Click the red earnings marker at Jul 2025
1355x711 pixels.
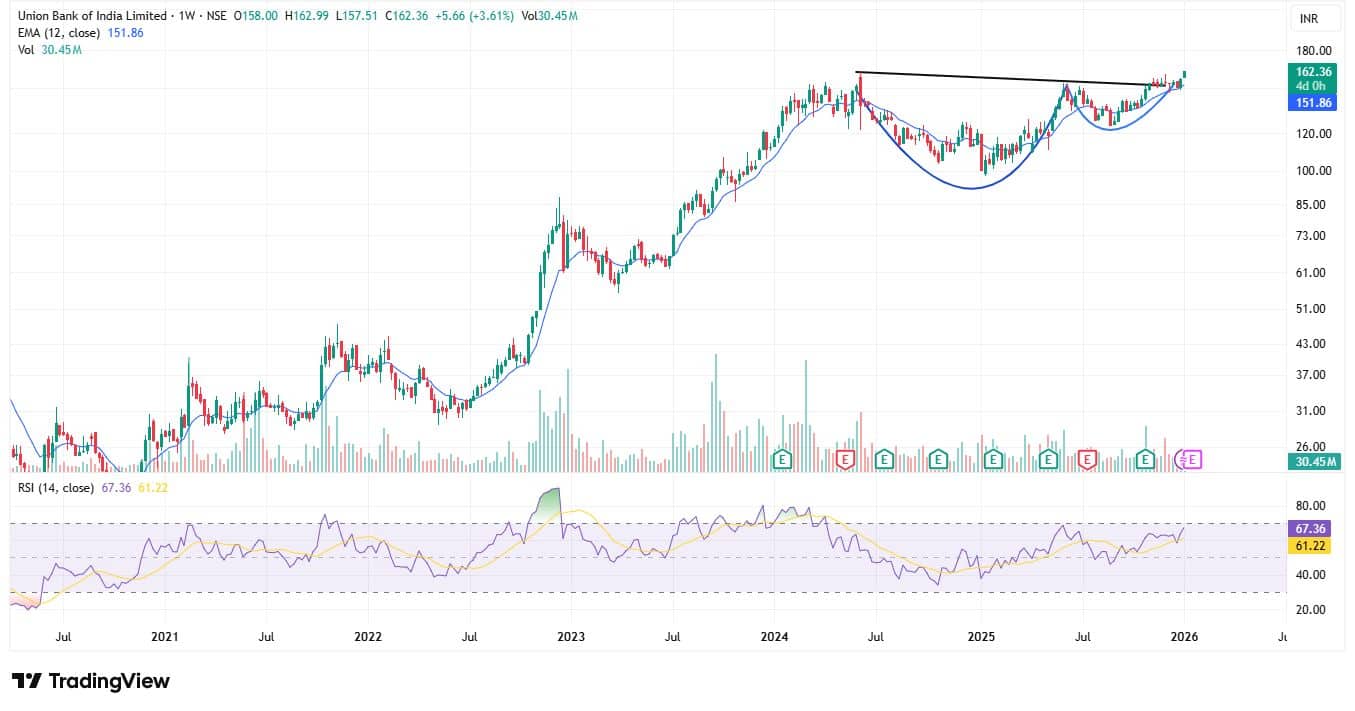pyautogui.click(x=1087, y=459)
